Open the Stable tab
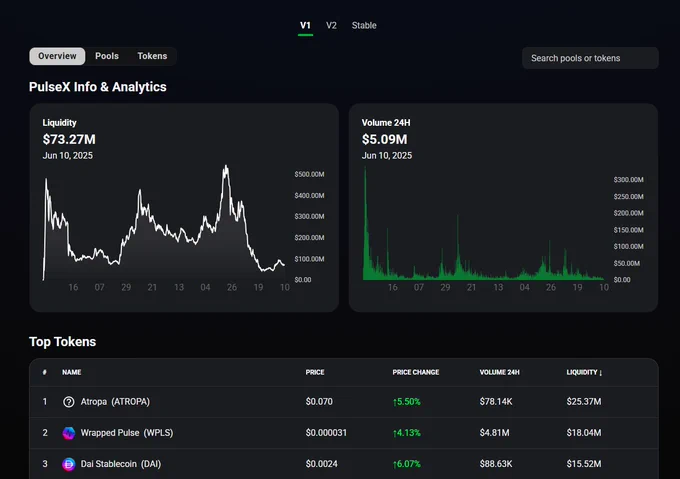This screenshot has width=680, height=479. 364,26
